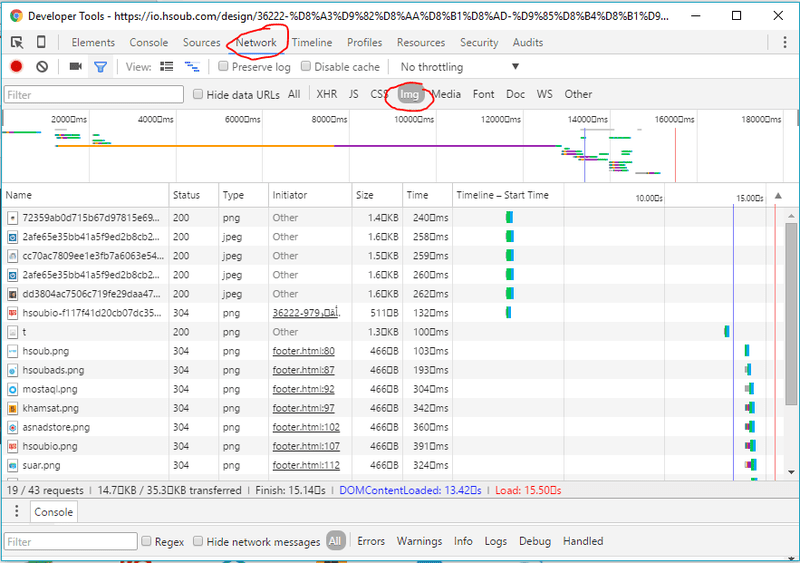Click the Chrome logo in title bar

(x=16, y=16)
